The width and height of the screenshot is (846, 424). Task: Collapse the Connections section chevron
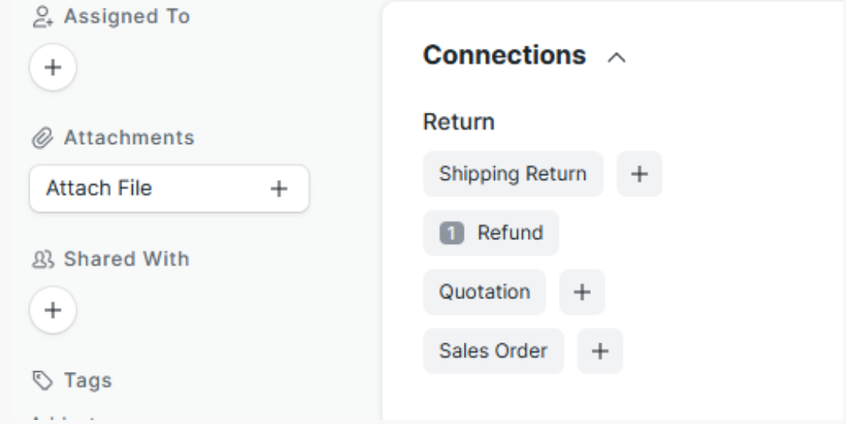617,57
